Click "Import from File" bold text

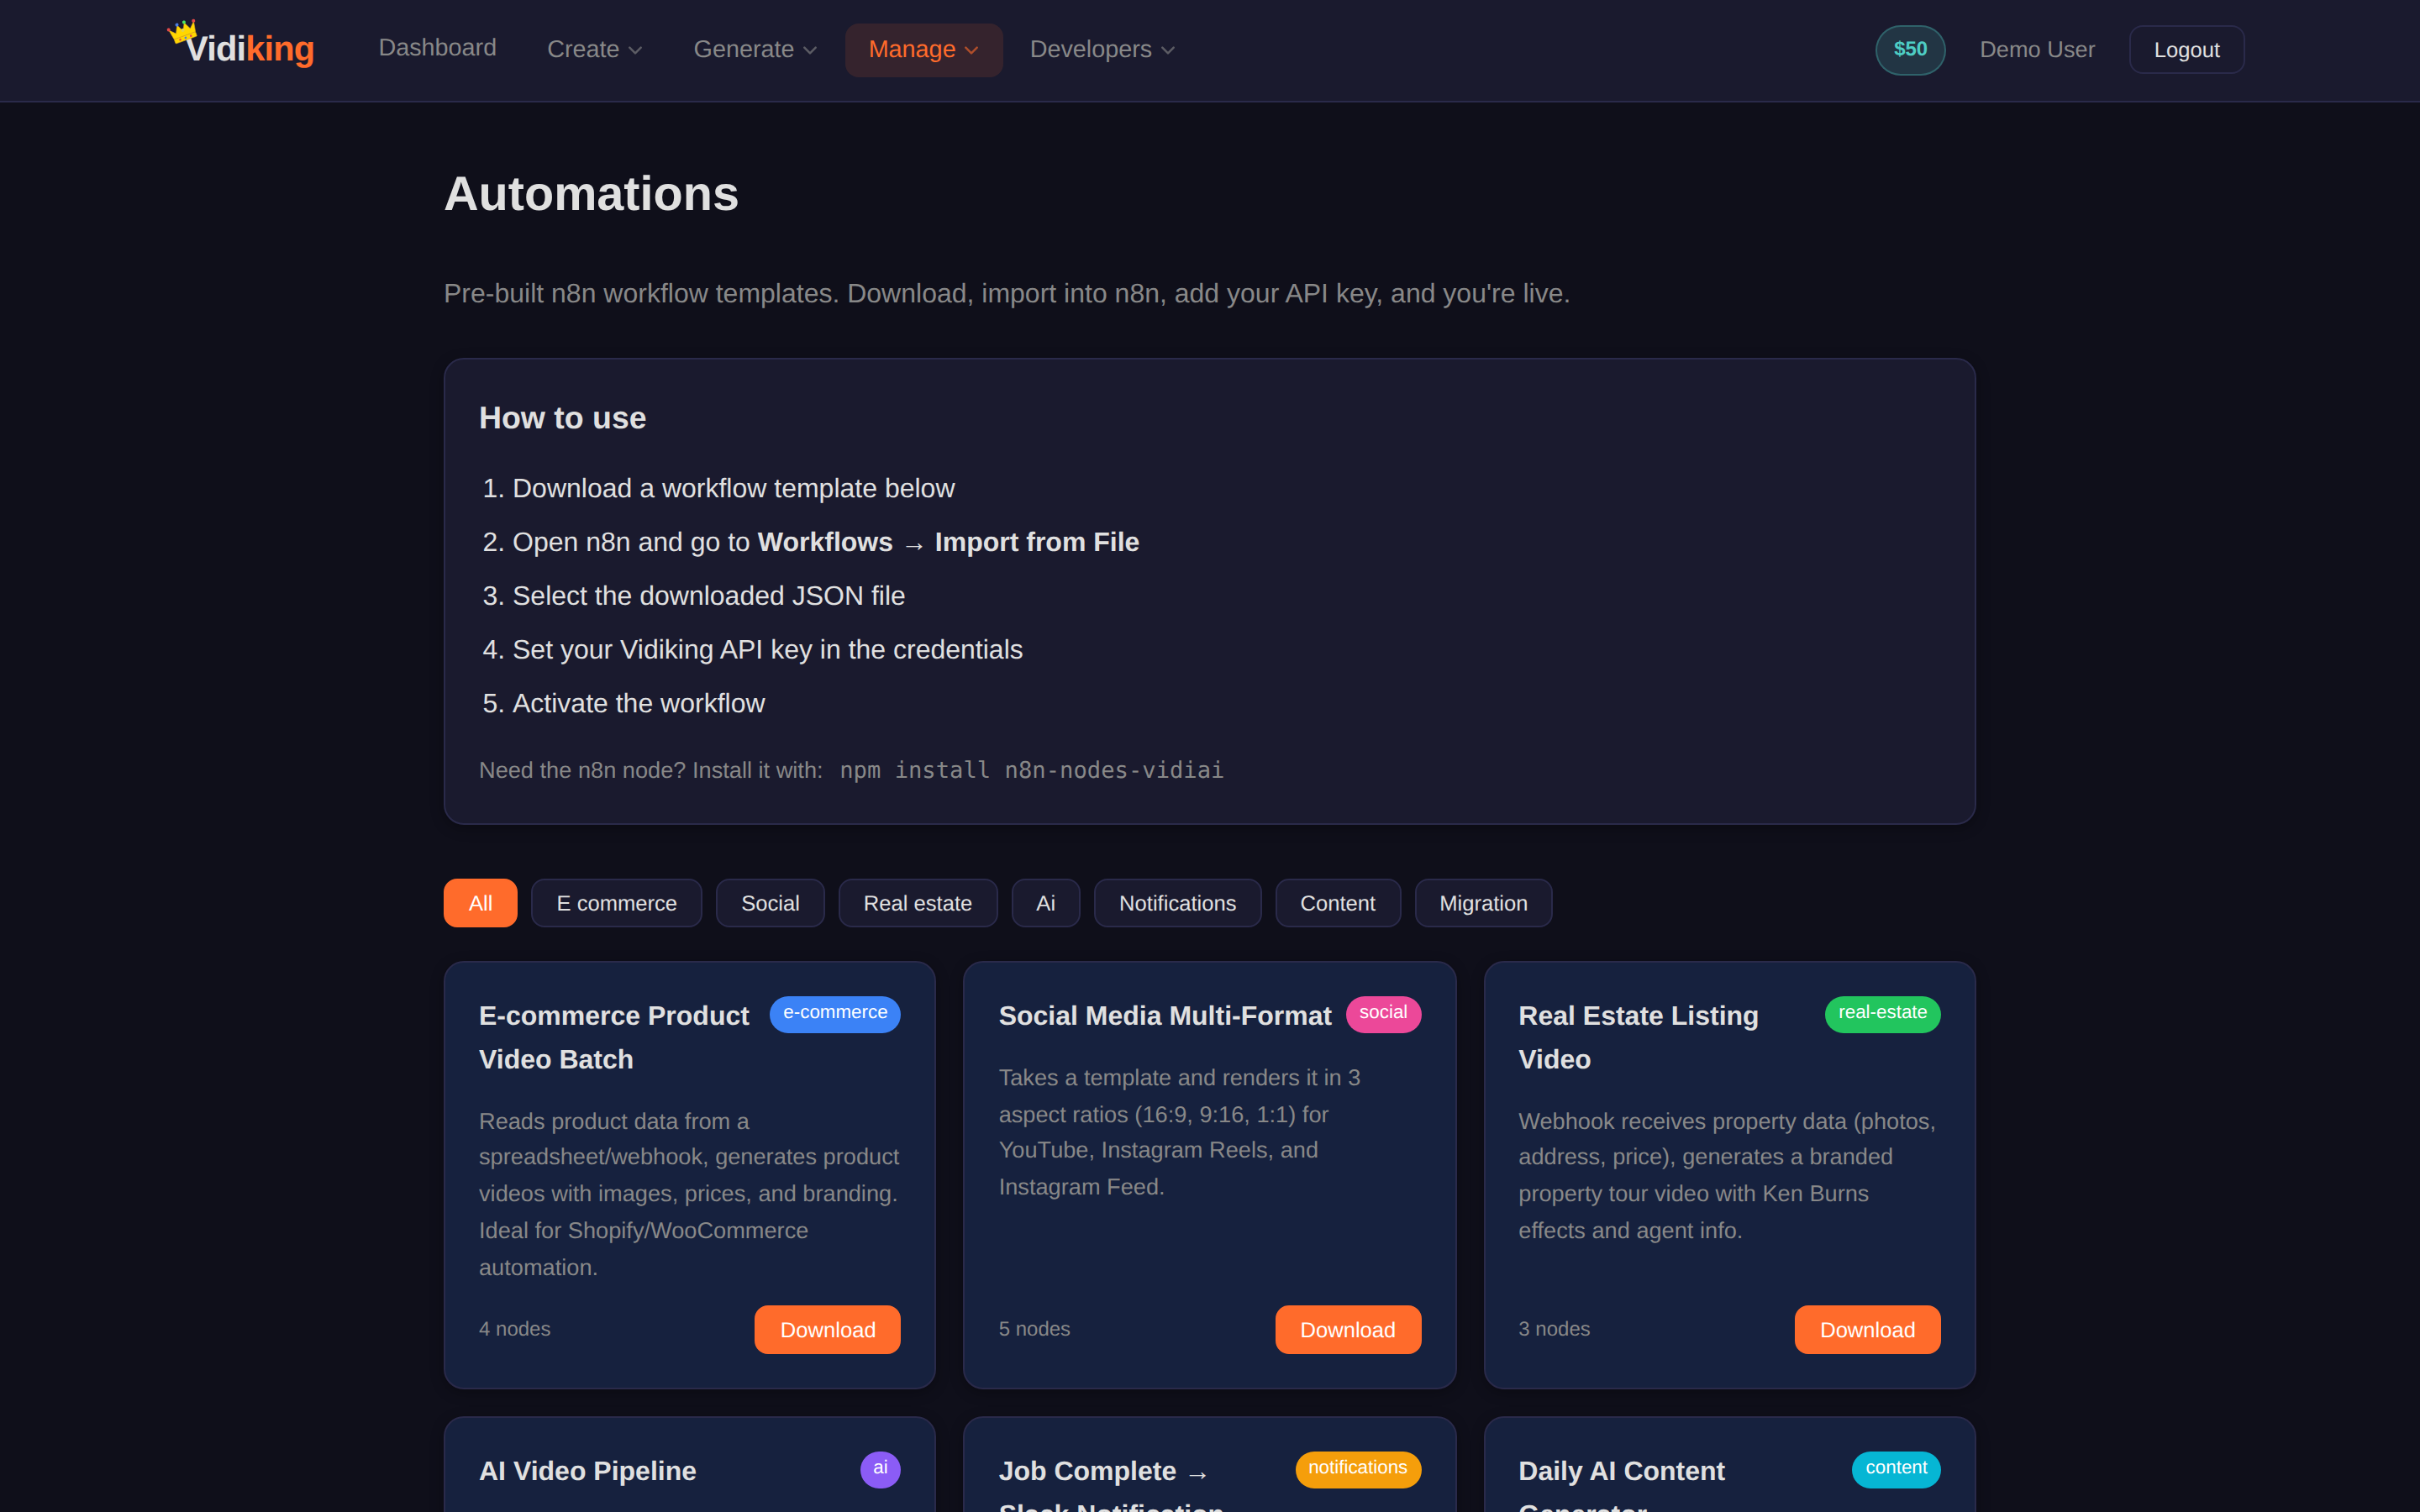coord(1036,542)
